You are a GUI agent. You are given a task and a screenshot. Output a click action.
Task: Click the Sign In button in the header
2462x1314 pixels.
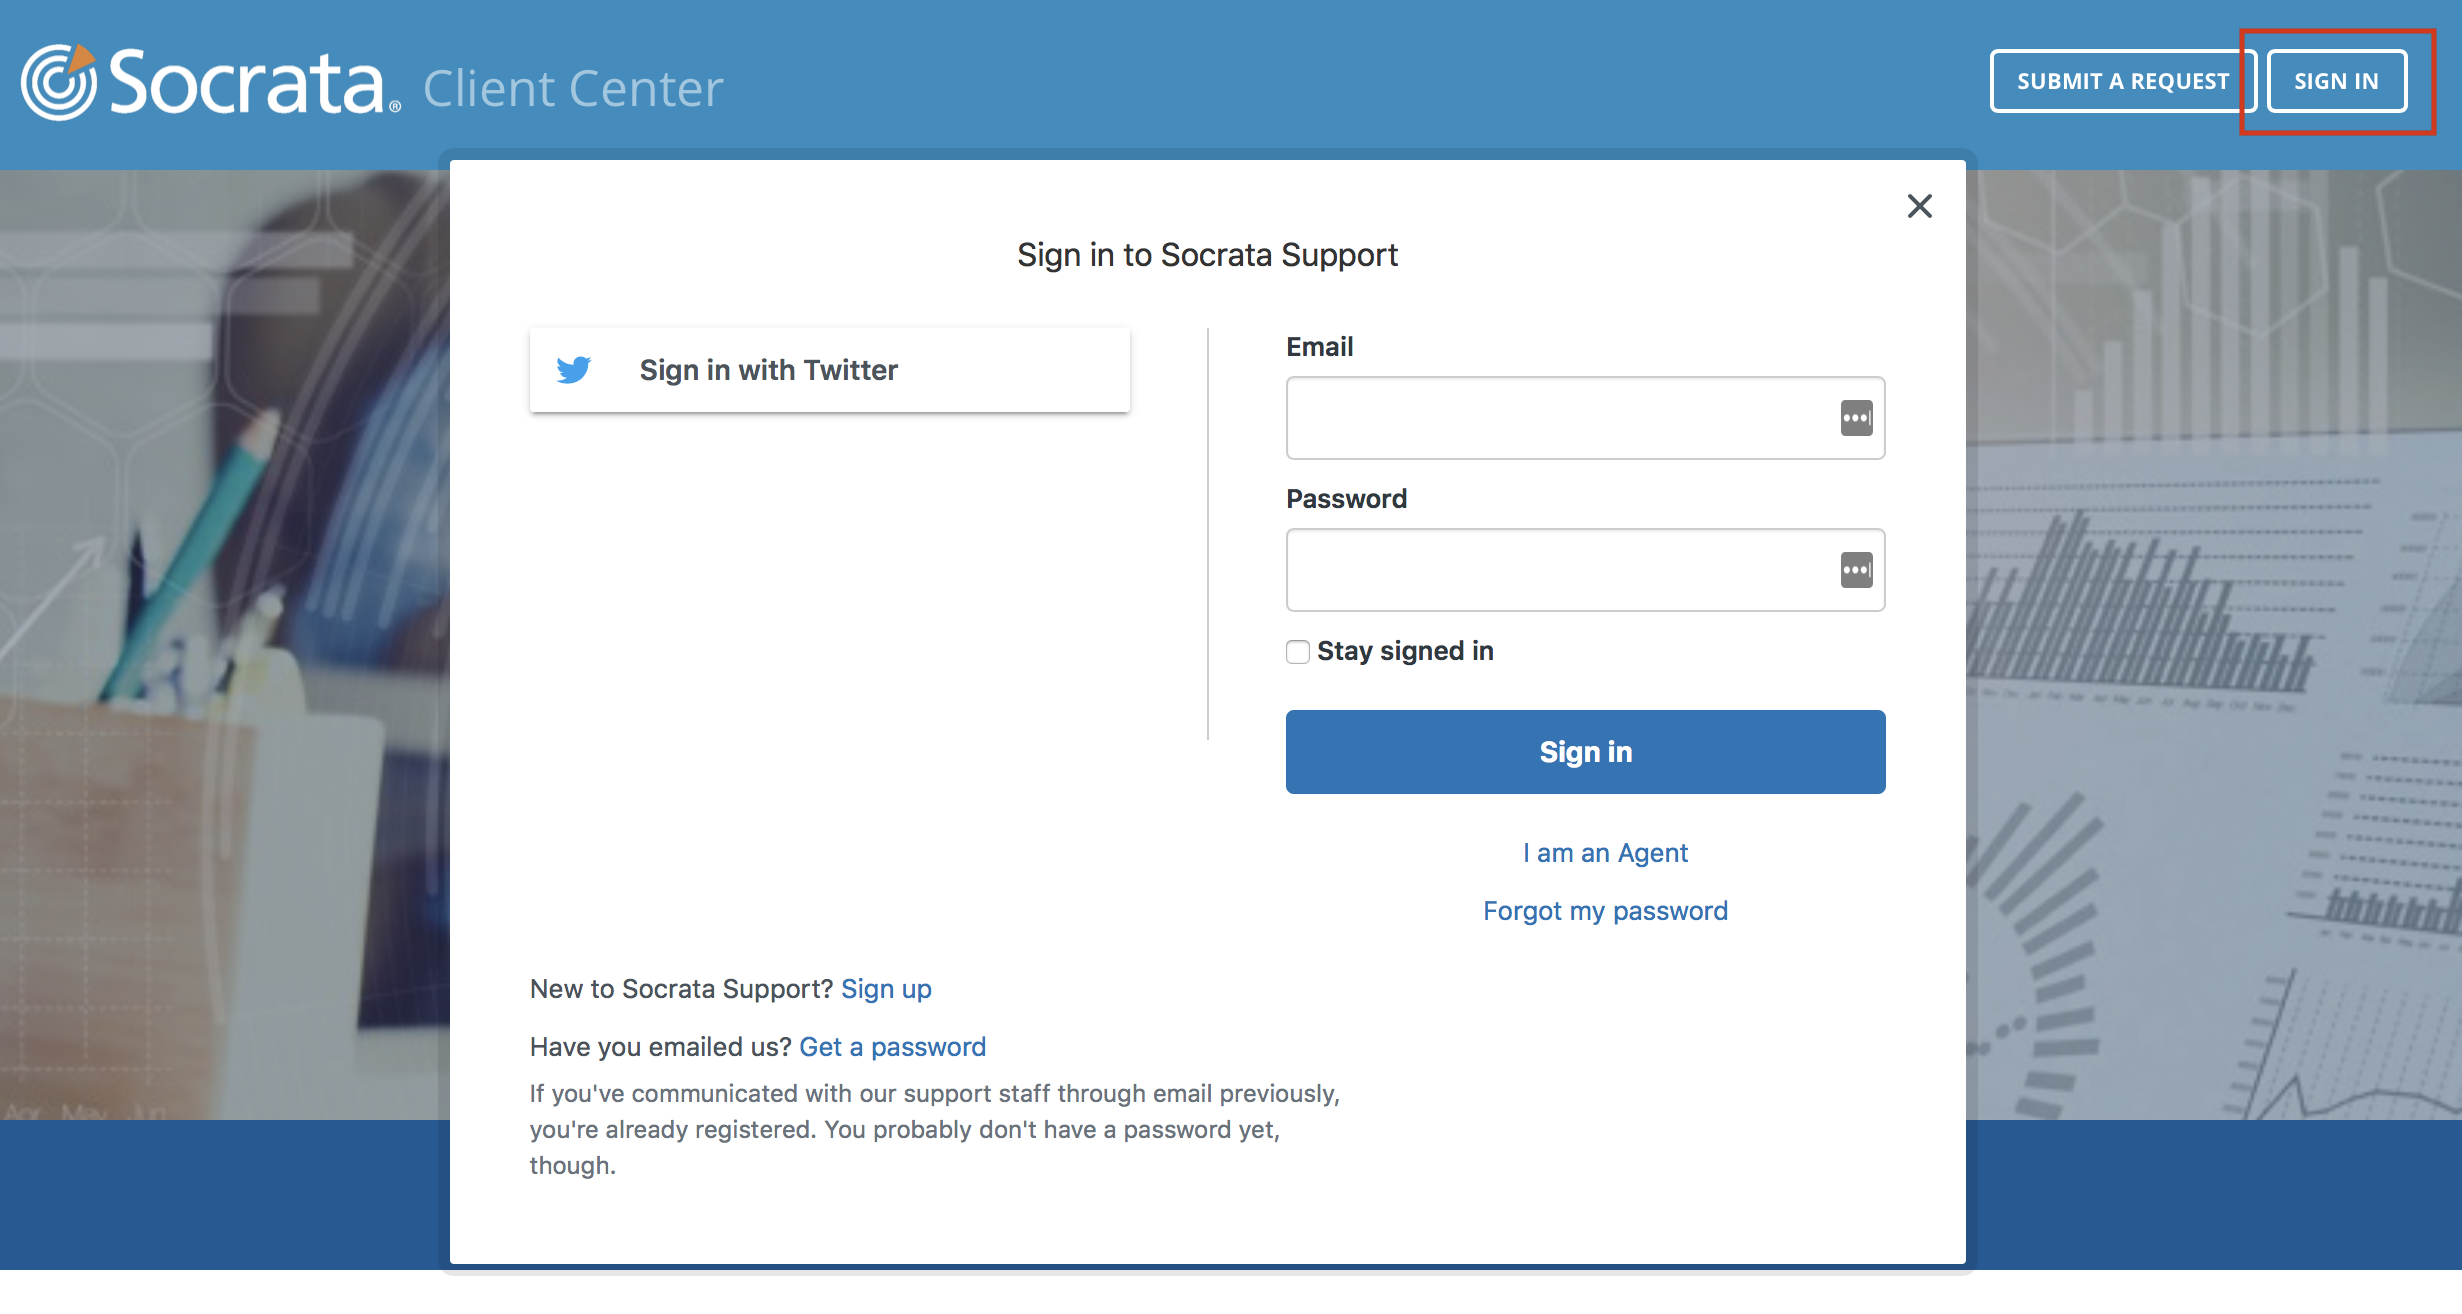(2336, 81)
